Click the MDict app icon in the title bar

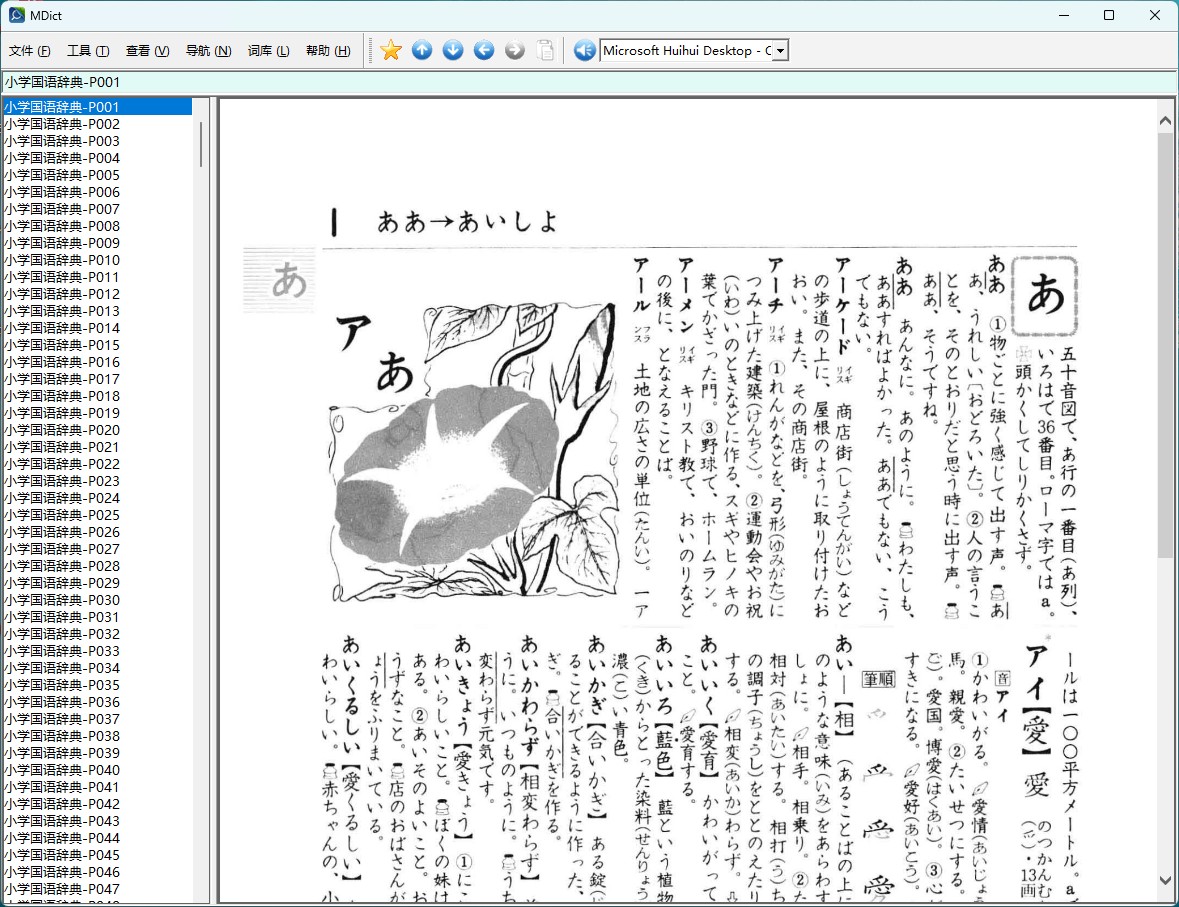pos(17,15)
